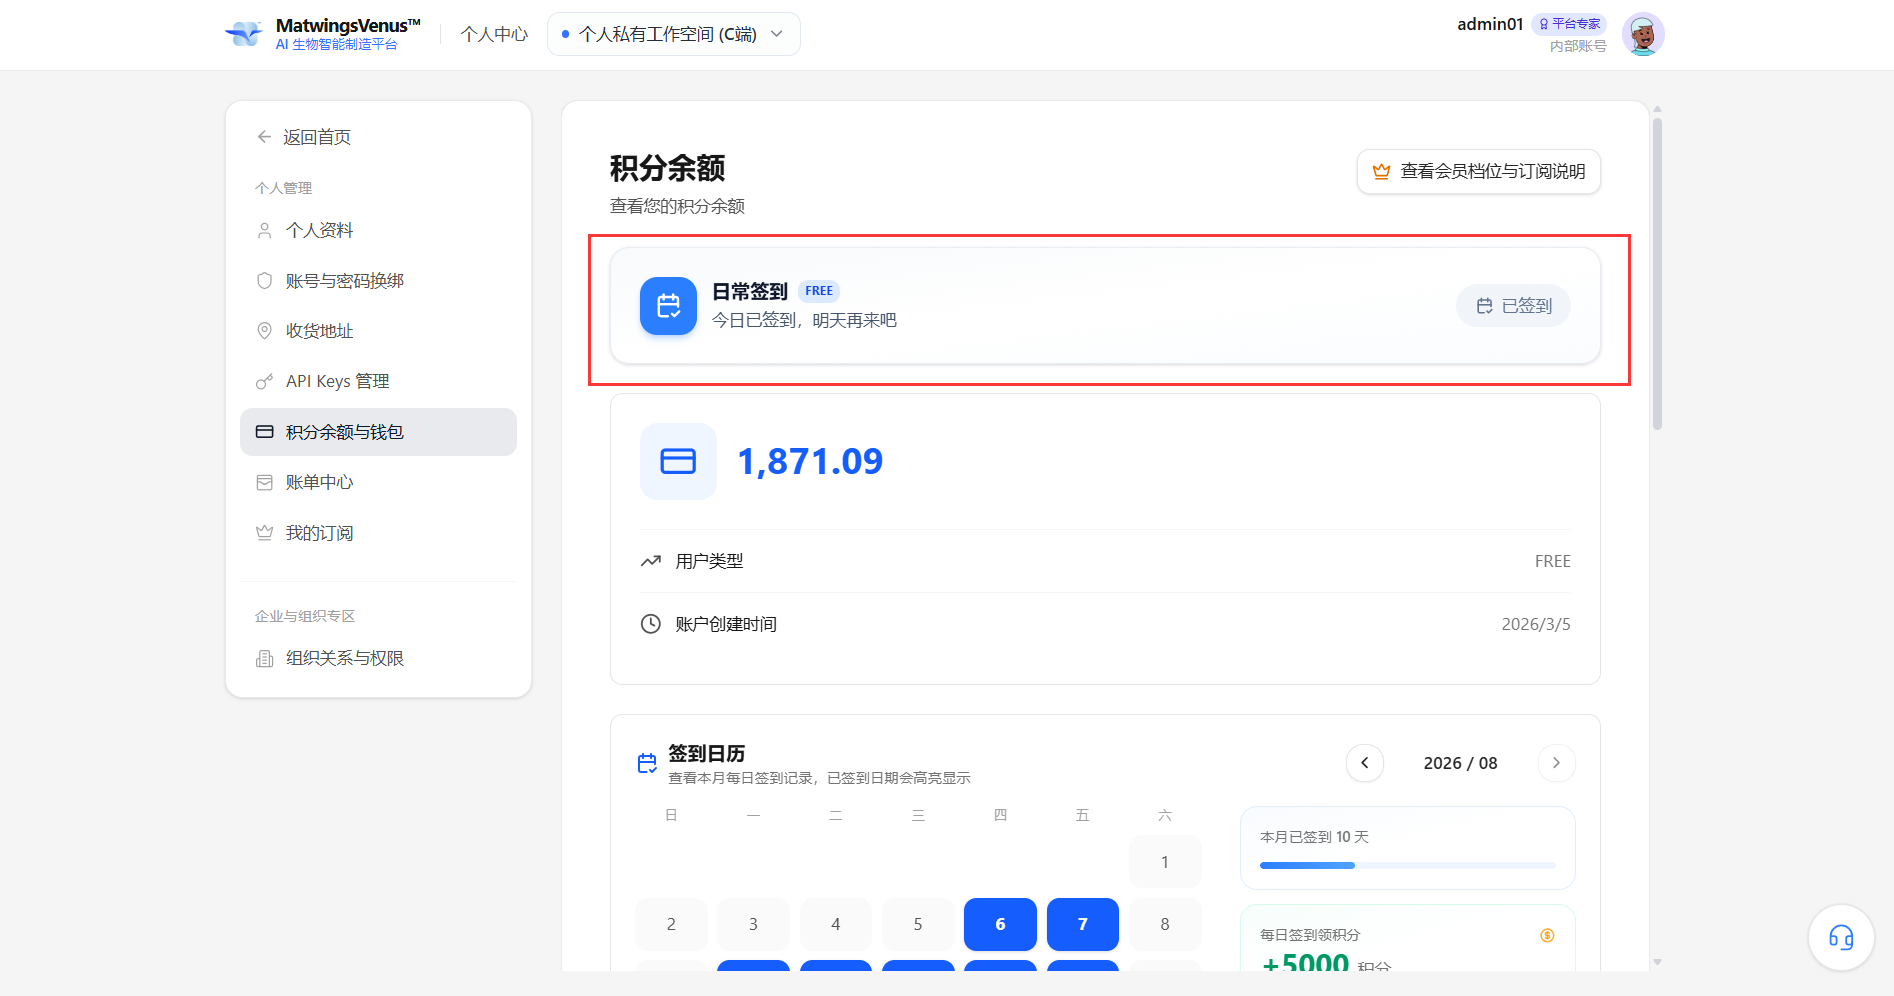This screenshot has height=996, width=1894.
Task: Open the 个人私有工作空间 (C端) workspace dropdown
Action: pyautogui.click(x=673, y=34)
